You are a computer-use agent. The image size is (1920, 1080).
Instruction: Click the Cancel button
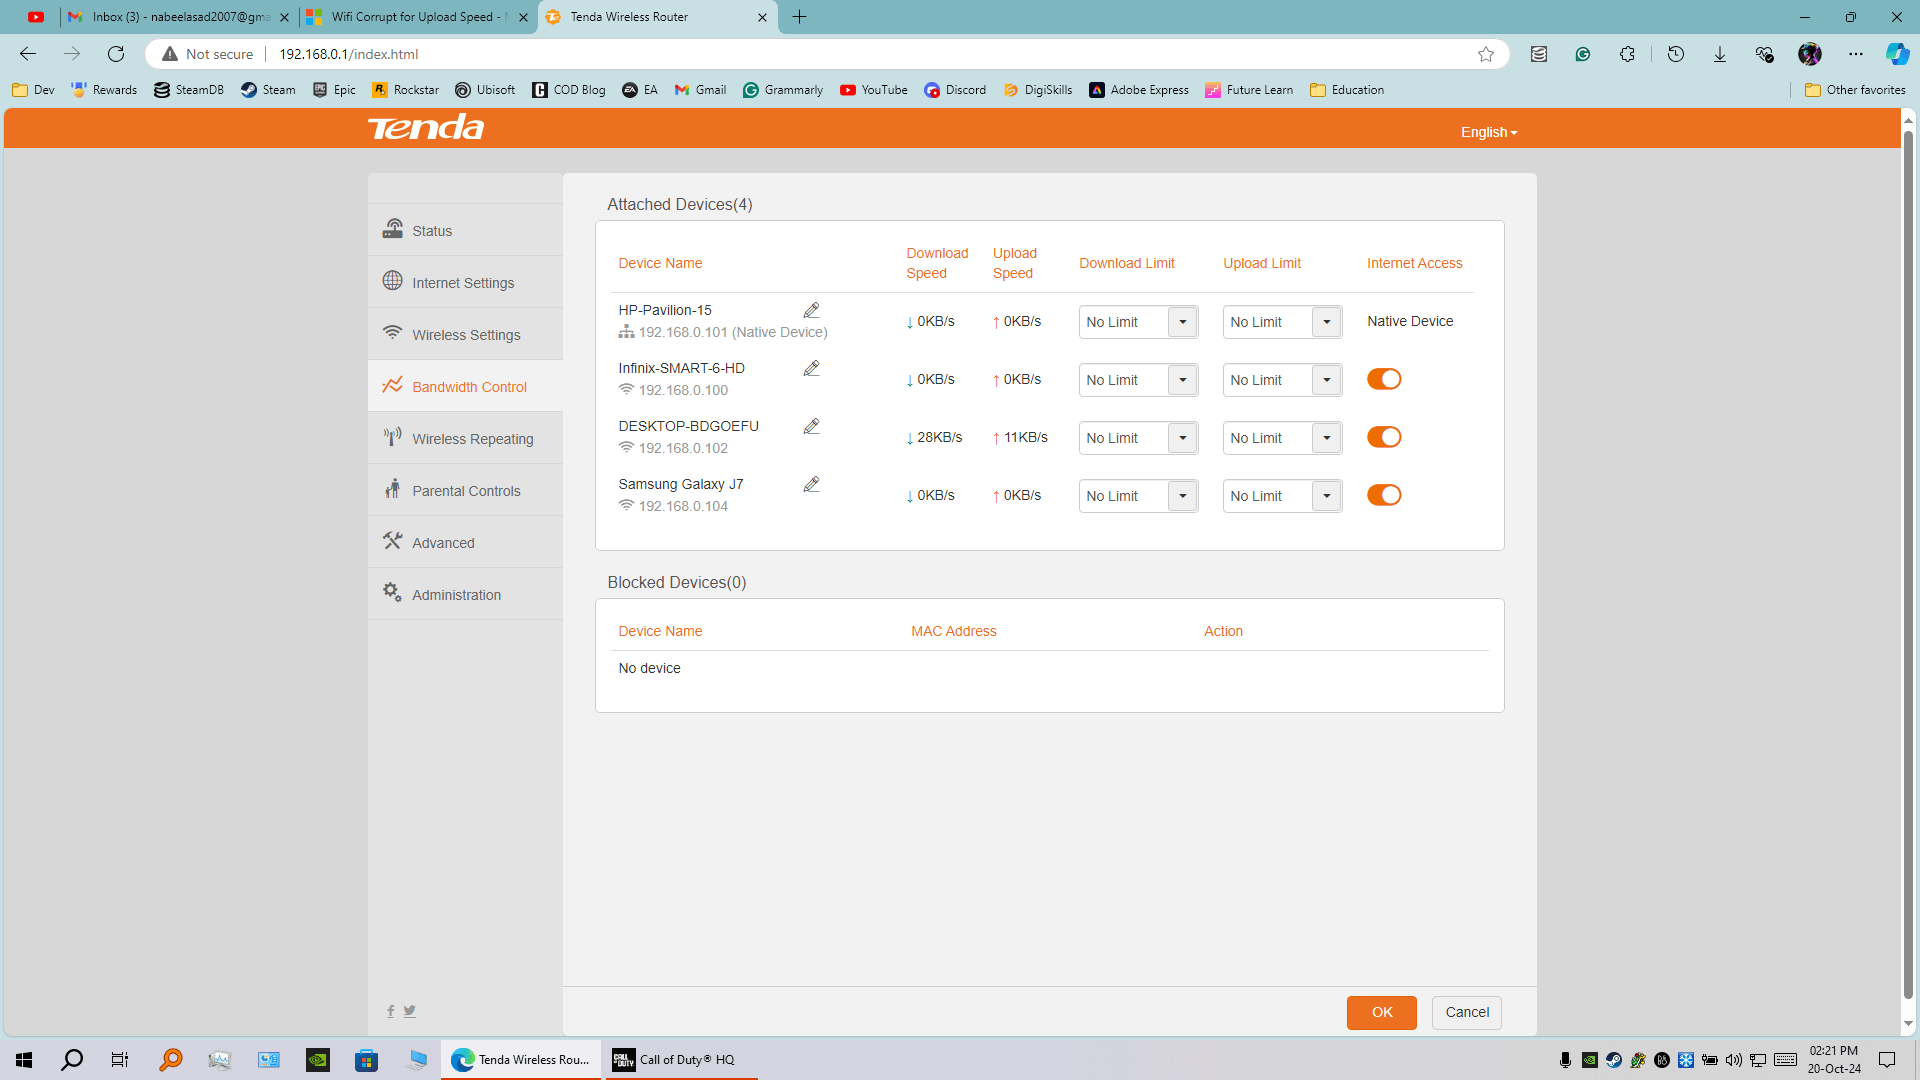[x=1466, y=1012]
